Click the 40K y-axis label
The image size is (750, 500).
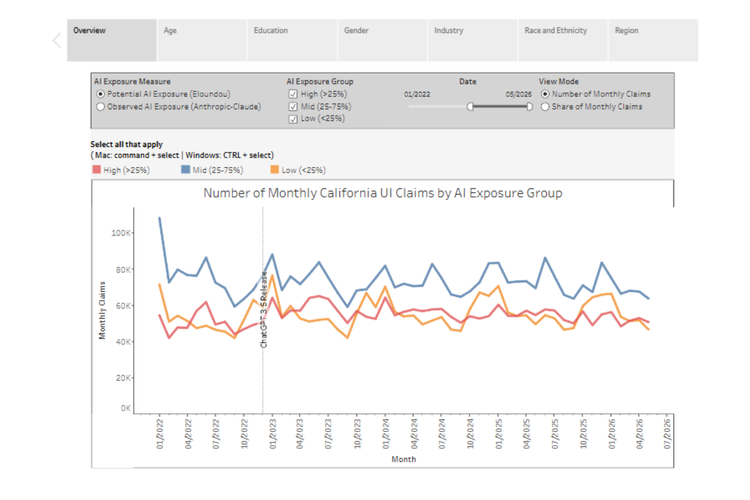coord(122,342)
